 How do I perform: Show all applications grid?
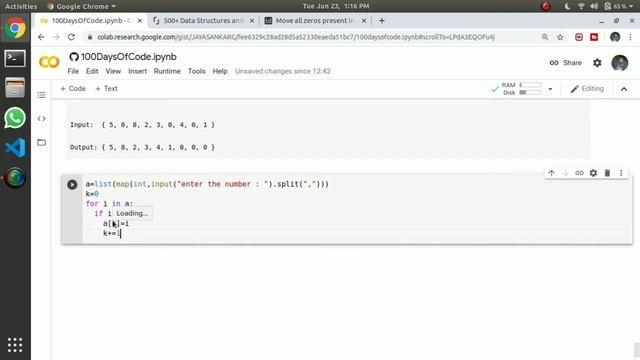tap(15, 345)
